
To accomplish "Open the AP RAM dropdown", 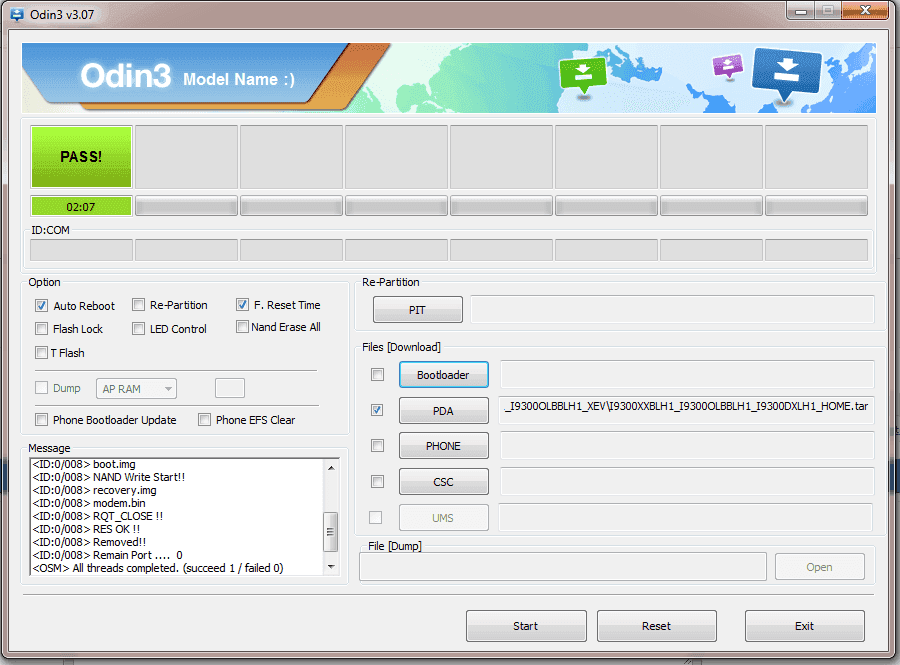I will pos(137,388).
